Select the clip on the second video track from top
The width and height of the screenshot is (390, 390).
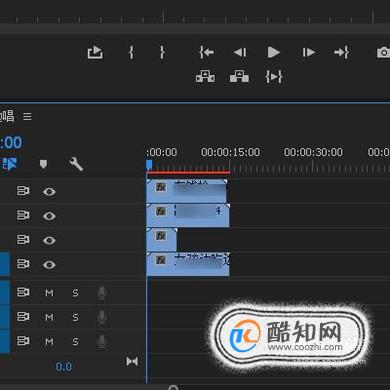point(188,215)
